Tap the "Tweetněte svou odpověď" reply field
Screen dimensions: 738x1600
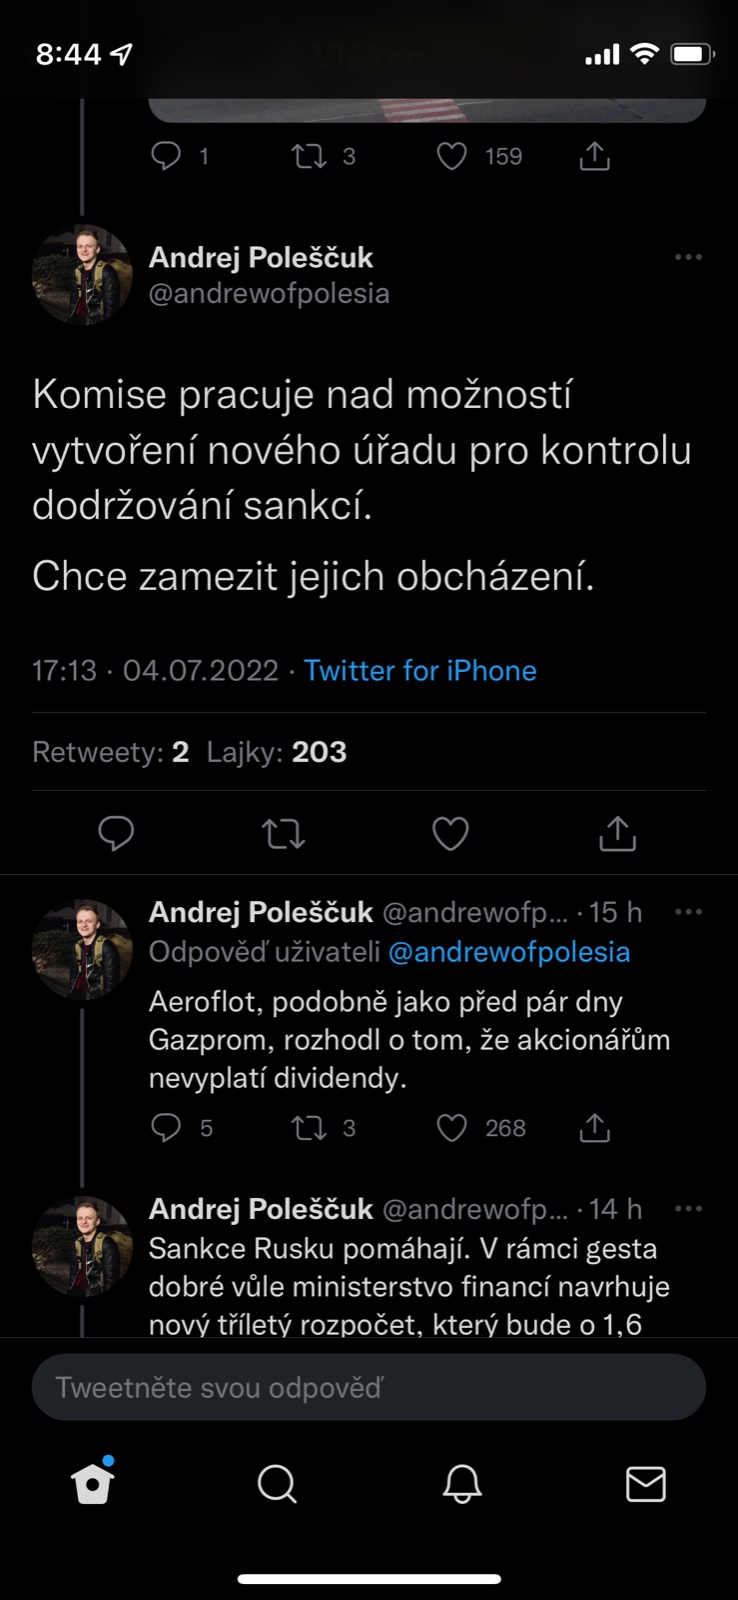(x=369, y=1387)
